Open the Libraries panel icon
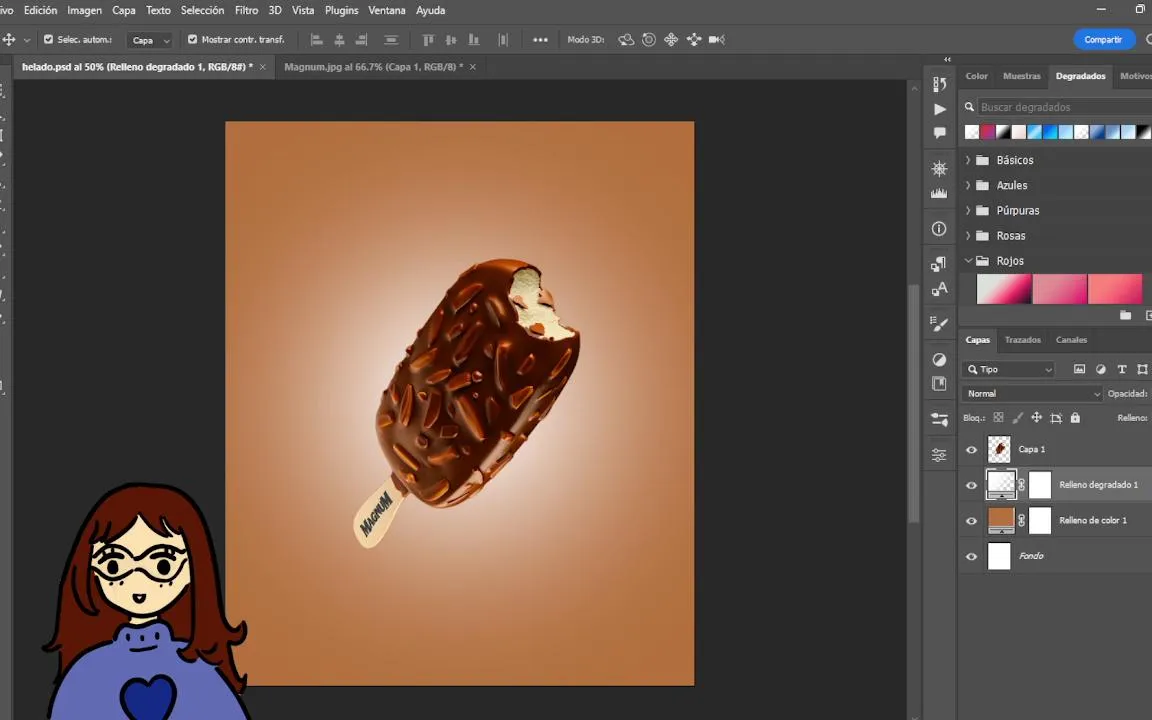 coord(939,384)
